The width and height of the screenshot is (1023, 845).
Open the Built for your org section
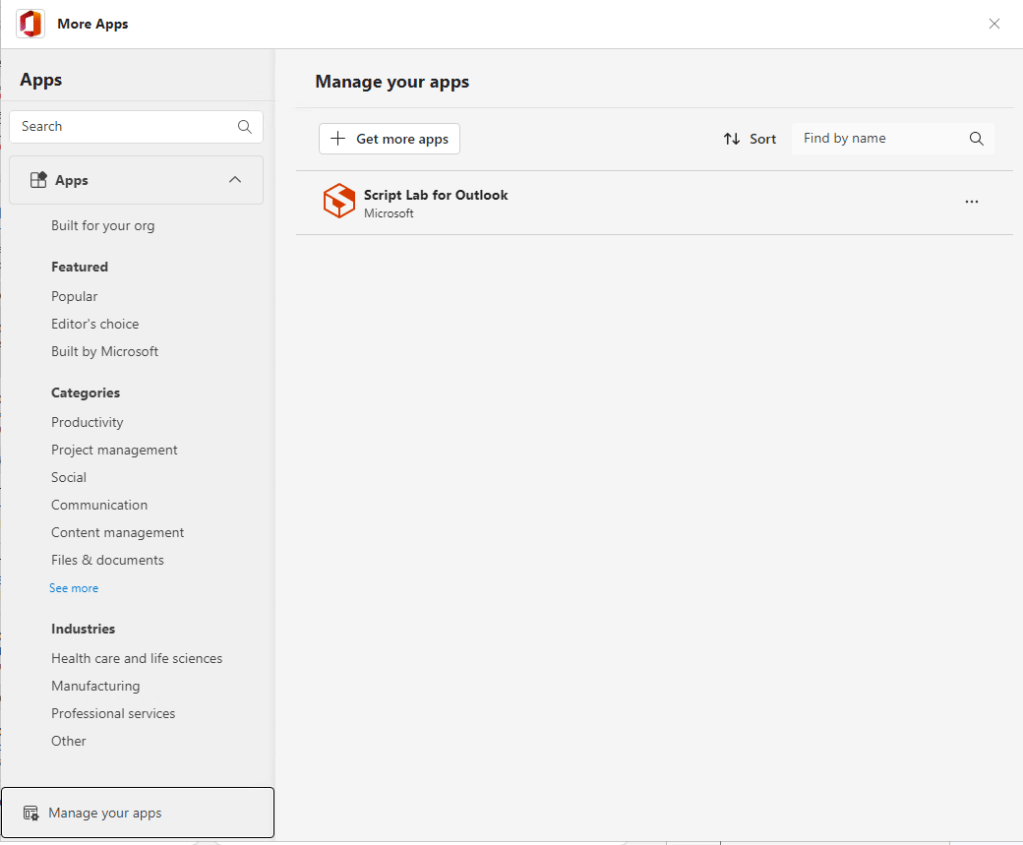[x=103, y=226]
